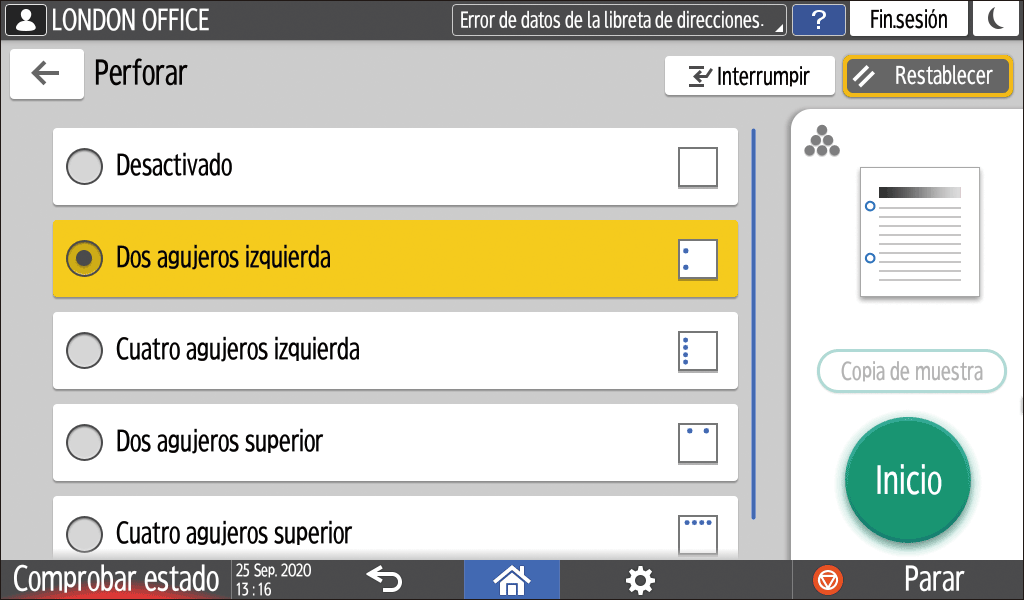The image size is (1024, 600).
Task: Tap the red stop icon
Action: [828, 579]
